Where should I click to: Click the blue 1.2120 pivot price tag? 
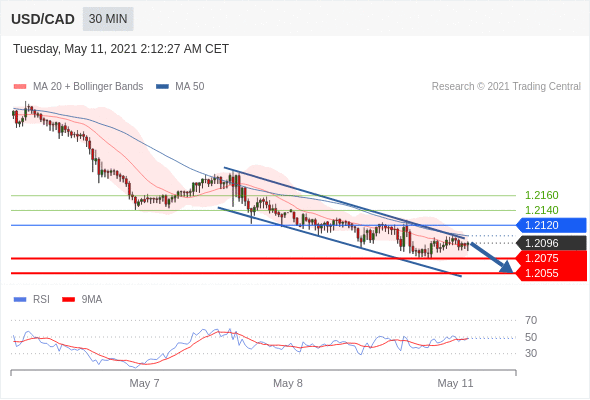coord(551,225)
